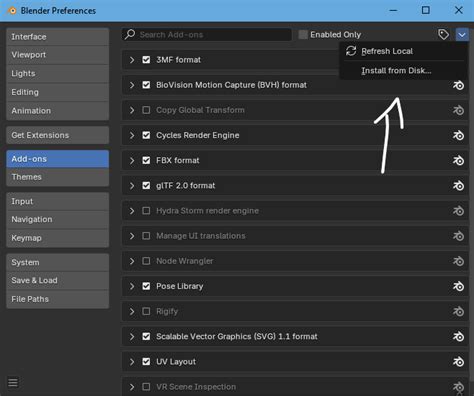Enable the Node Wrangler add-on
474x396 pixels.
click(x=146, y=261)
